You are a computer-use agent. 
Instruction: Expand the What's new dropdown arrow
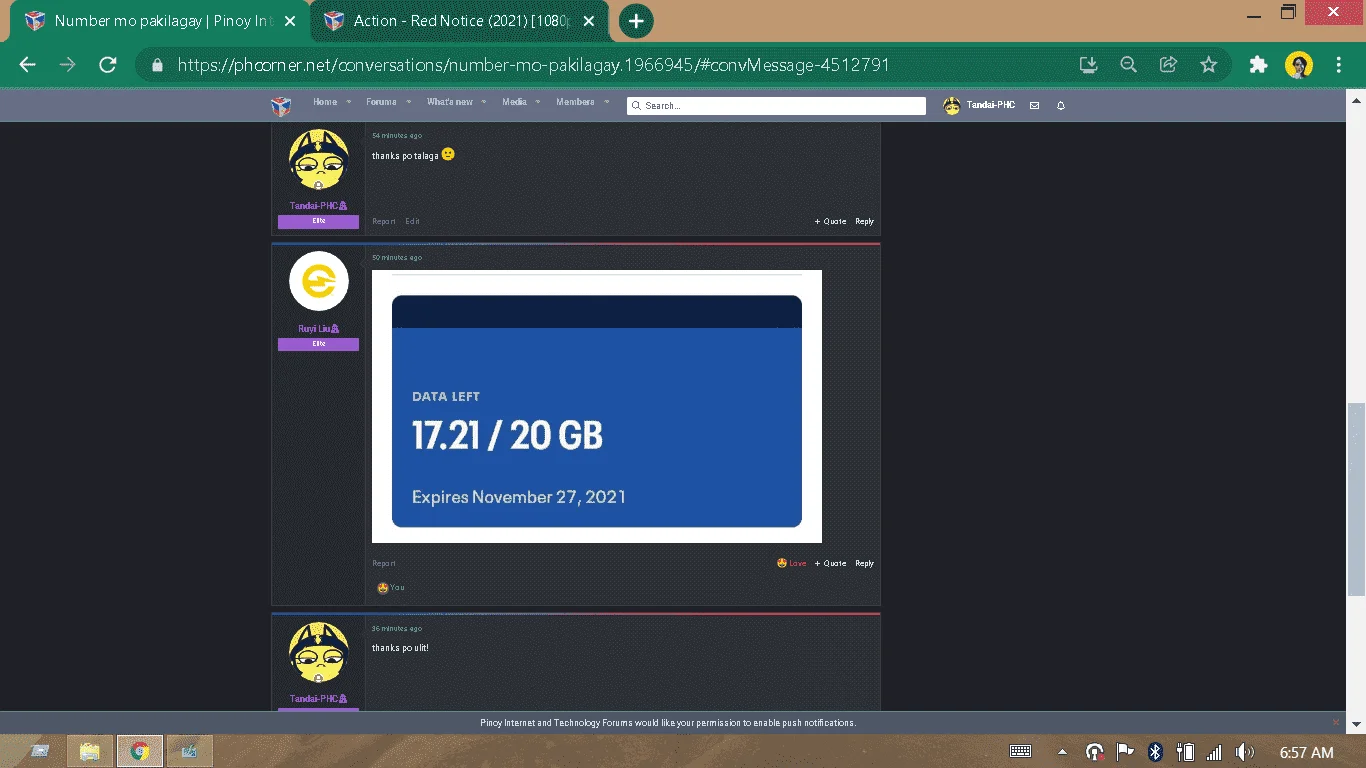(484, 102)
